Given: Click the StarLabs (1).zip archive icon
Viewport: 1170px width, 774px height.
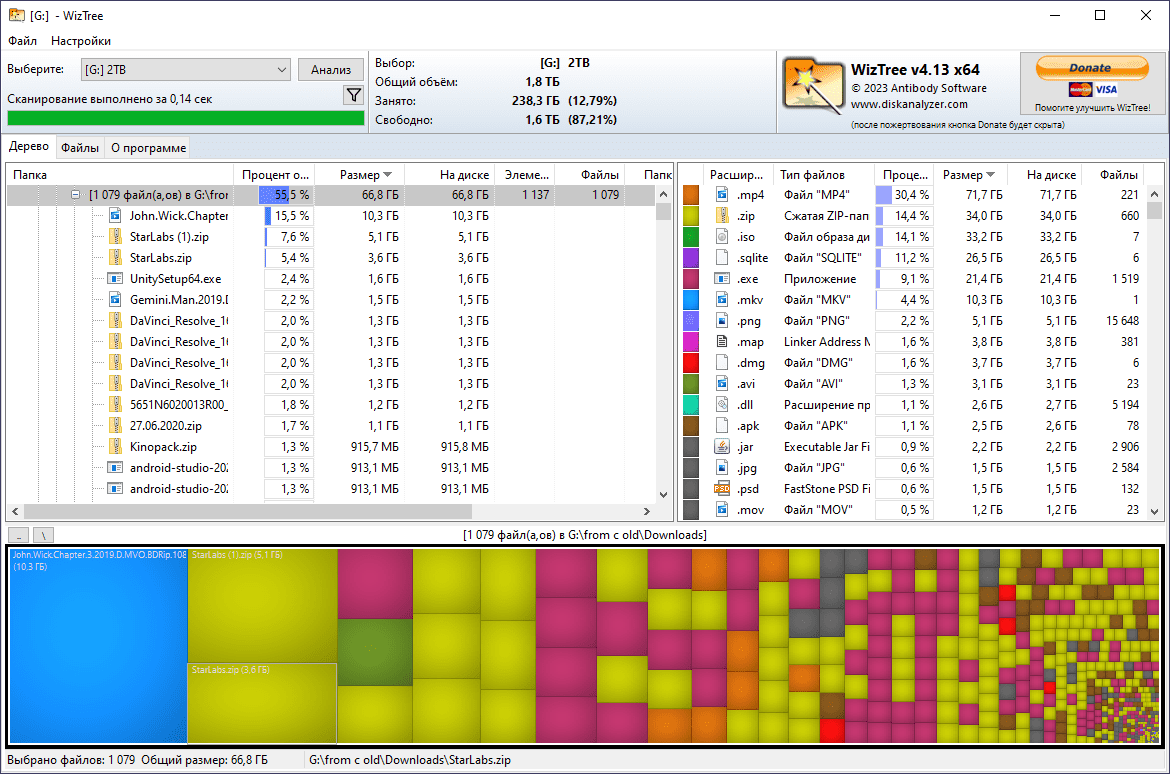Looking at the screenshot, I should pos(115,237).
